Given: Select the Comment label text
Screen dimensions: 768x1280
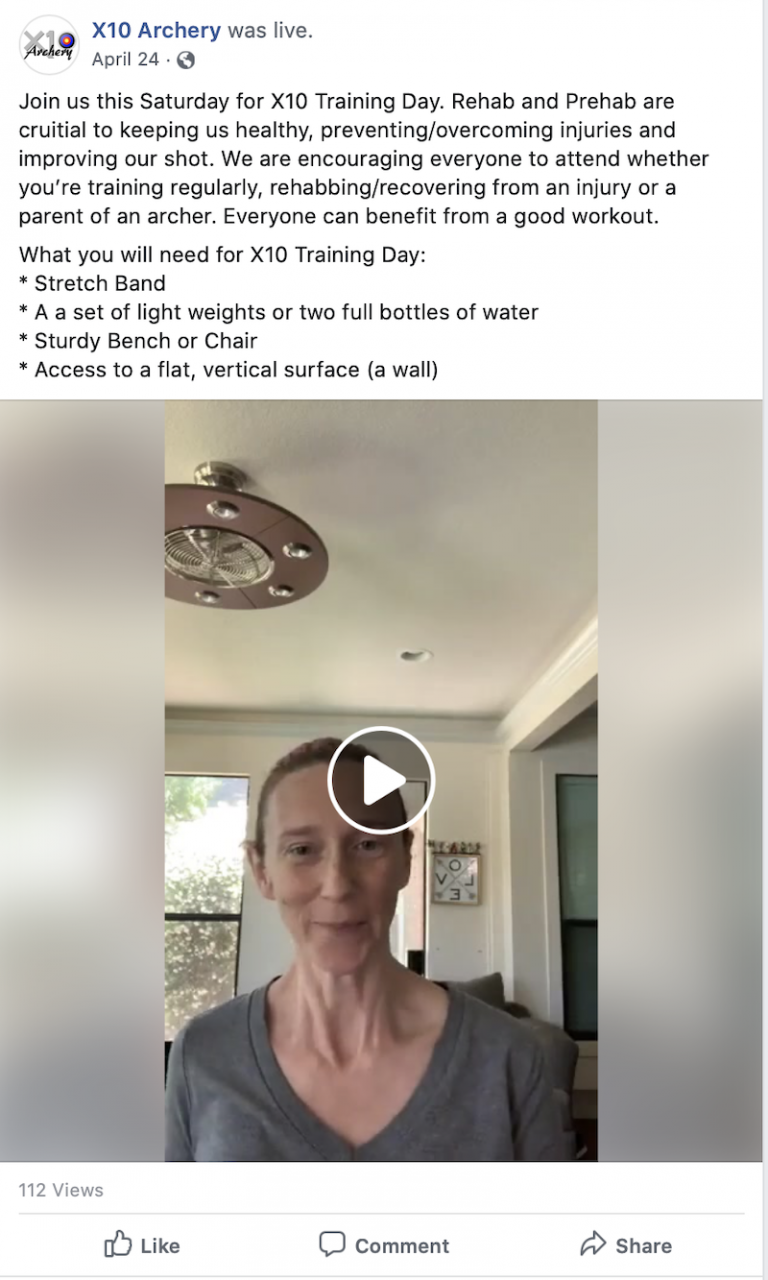Looking at the screenshot, I should click(x=402, y=1246).
